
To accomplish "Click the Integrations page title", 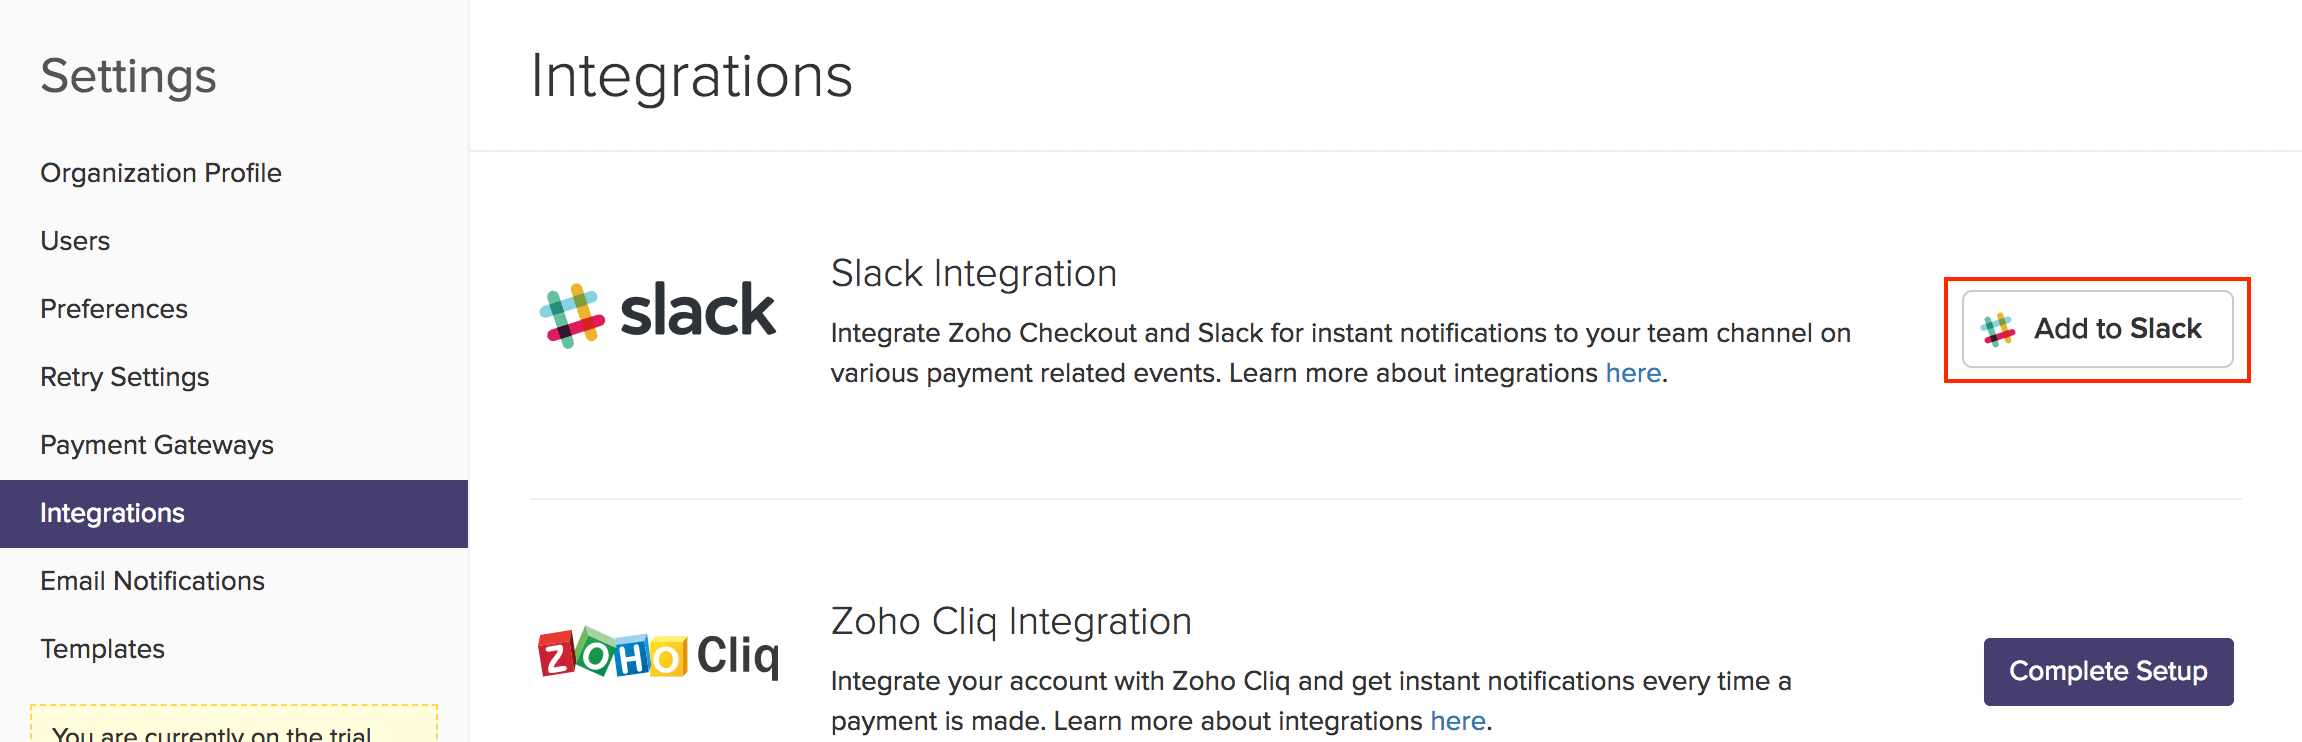I will (x=691, y=76).
